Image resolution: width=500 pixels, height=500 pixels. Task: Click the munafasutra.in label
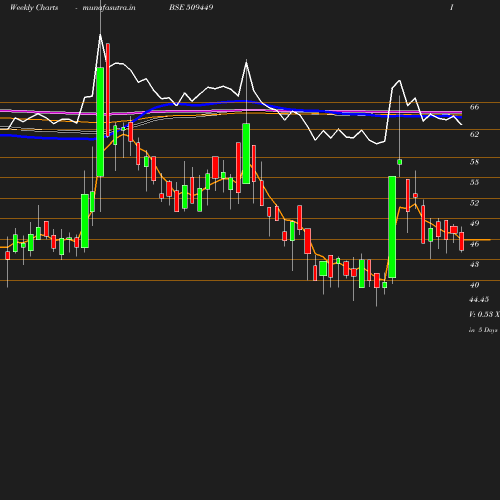pyautogui.click(x=109, y=7)
